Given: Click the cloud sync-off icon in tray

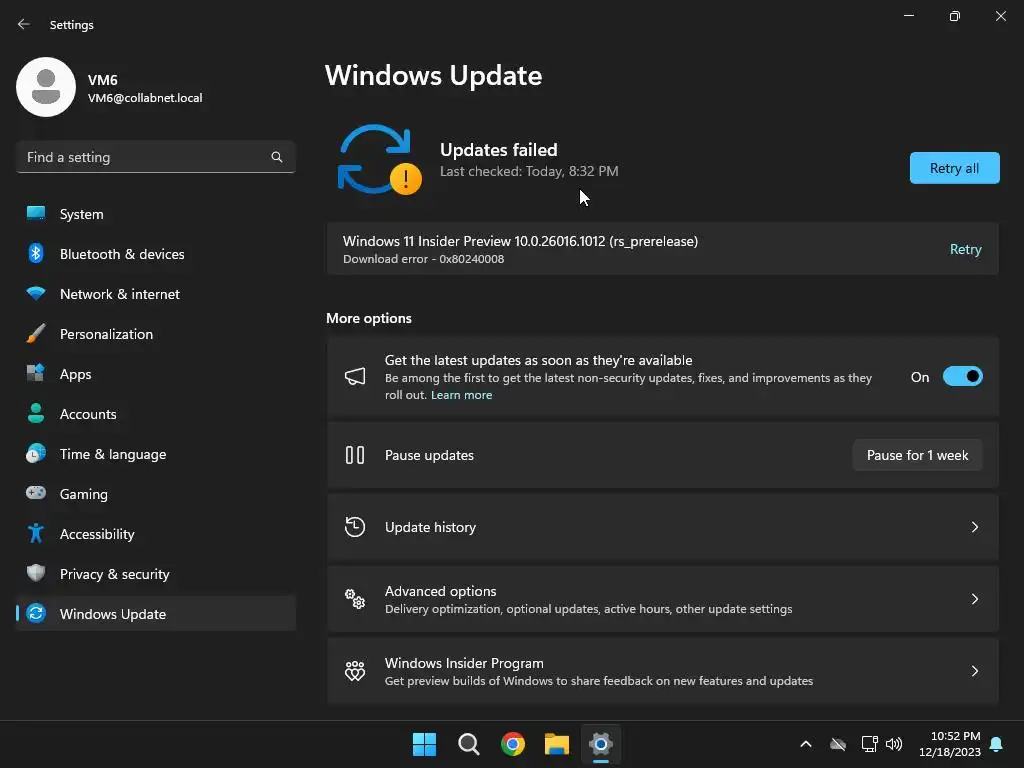Looking at the screenshot, I should coord(838,744).
